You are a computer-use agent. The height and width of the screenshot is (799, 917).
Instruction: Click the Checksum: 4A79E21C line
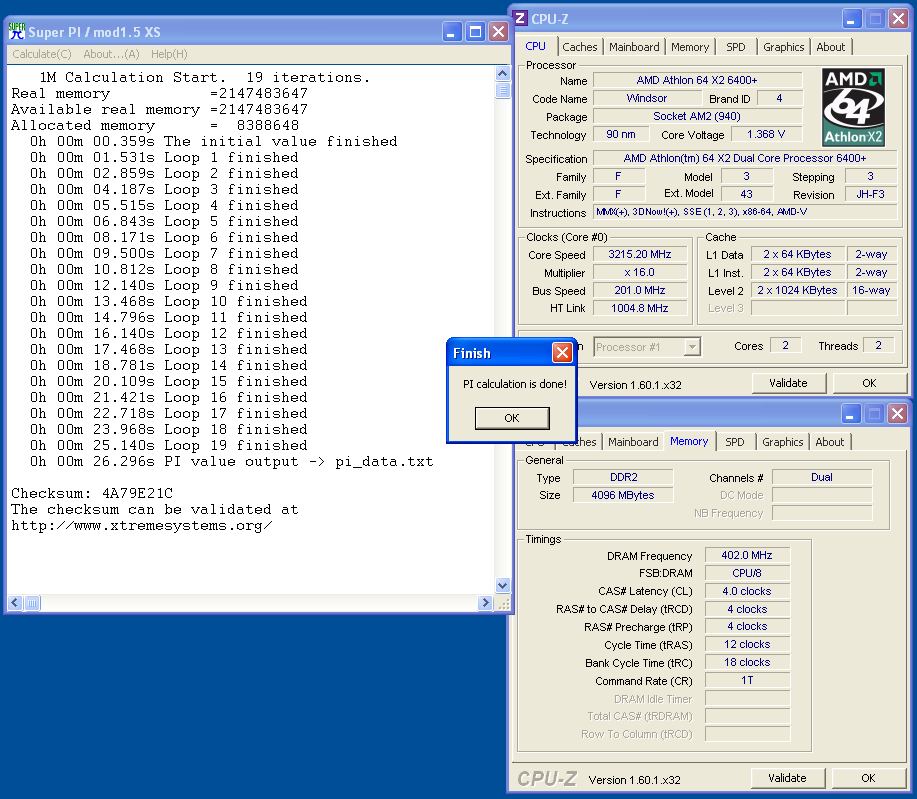pos(92,493)
